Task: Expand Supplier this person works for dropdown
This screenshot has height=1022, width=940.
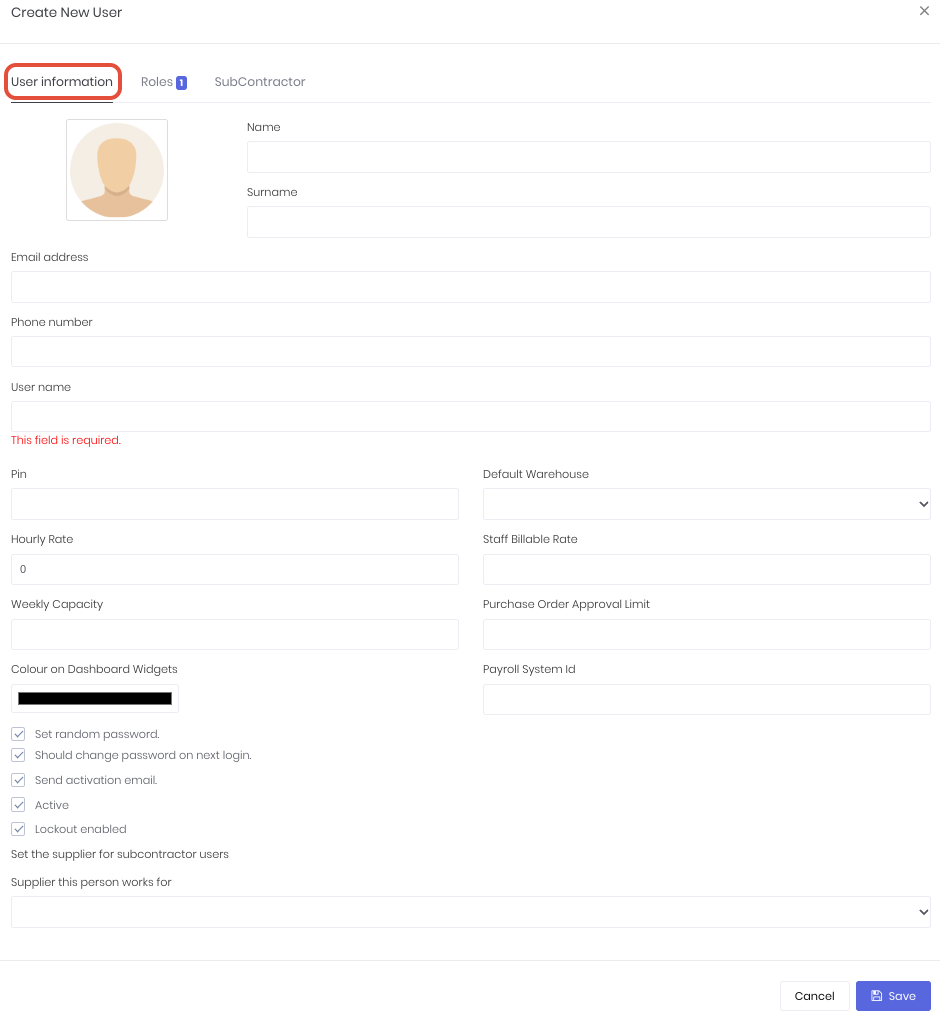Action: 470,912
